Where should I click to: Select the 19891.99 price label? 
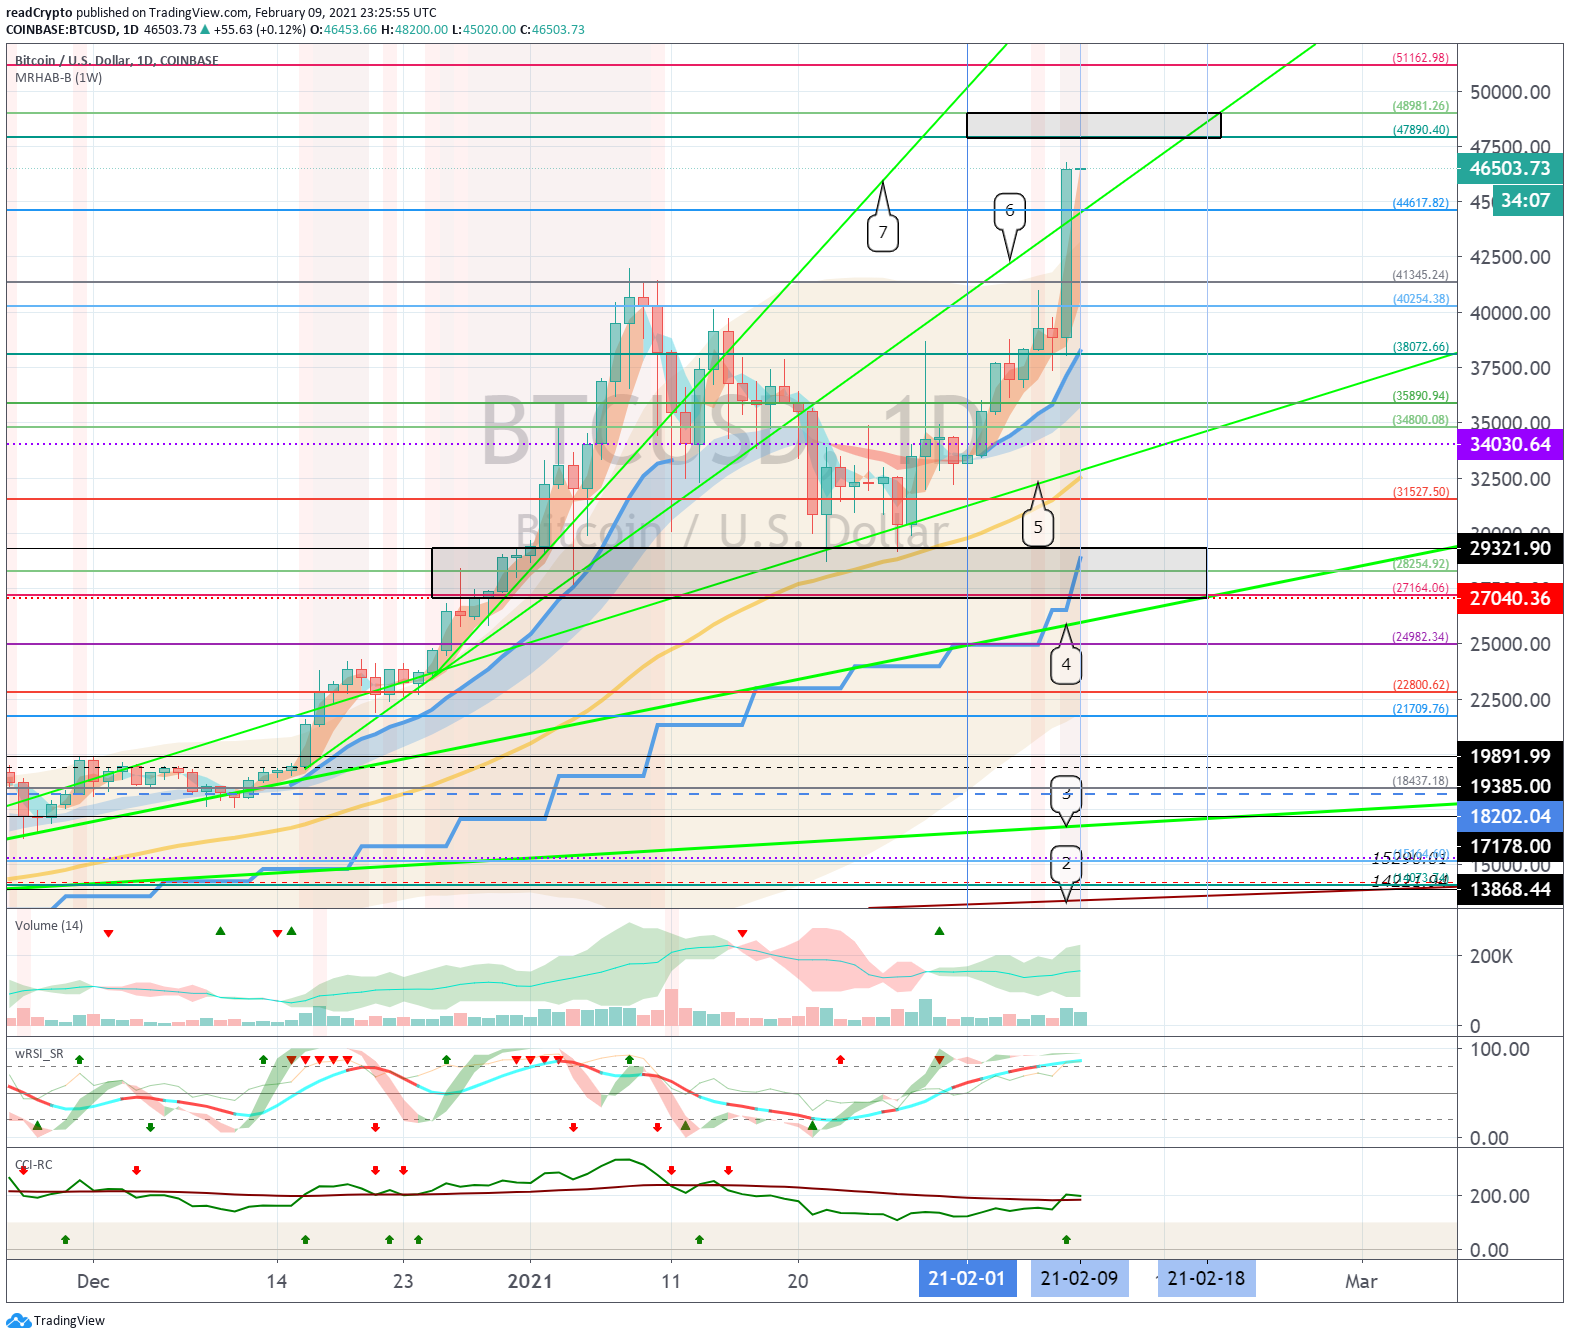(1510, 756)
